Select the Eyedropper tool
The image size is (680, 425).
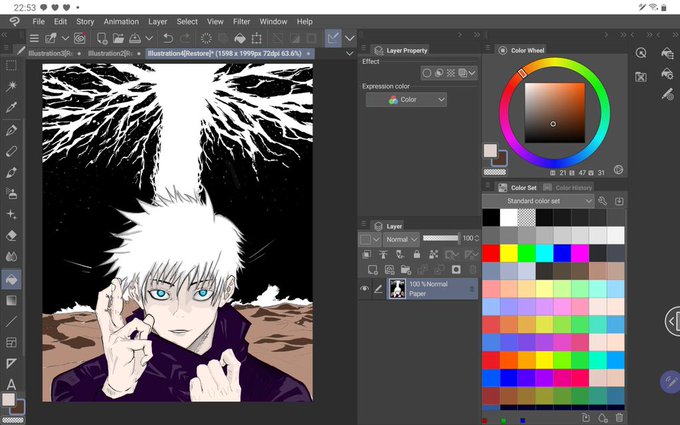(x=11, y=107)
